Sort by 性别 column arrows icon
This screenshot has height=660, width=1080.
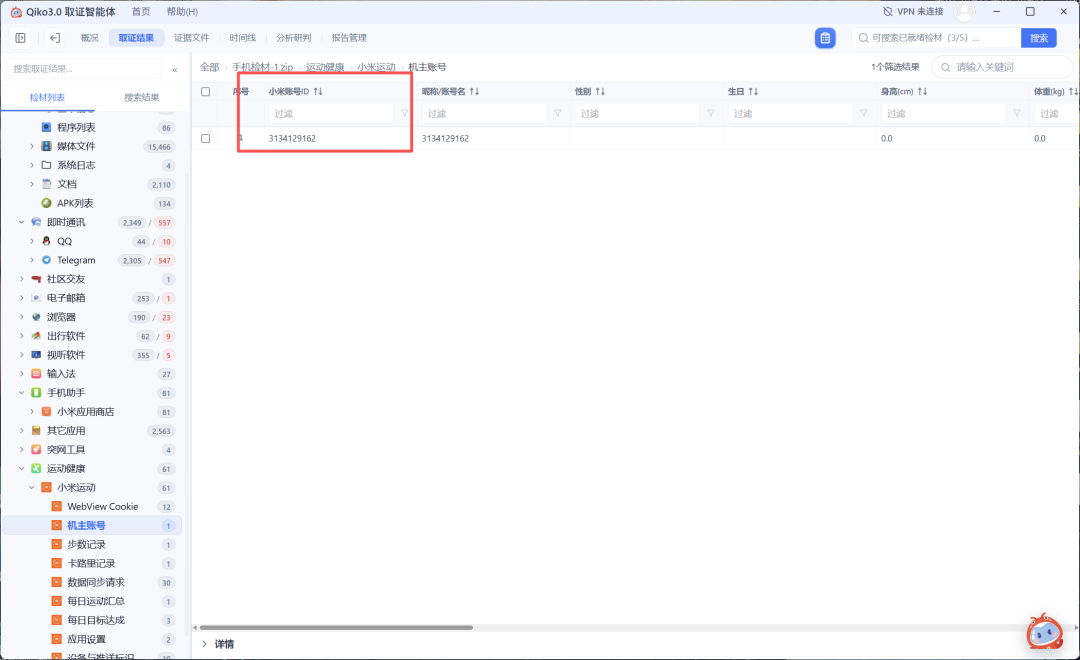pos(600,92)
